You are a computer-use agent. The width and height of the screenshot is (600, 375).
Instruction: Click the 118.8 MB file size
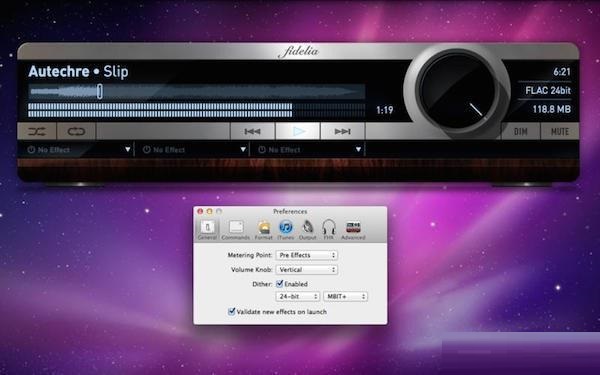(552, 109)
